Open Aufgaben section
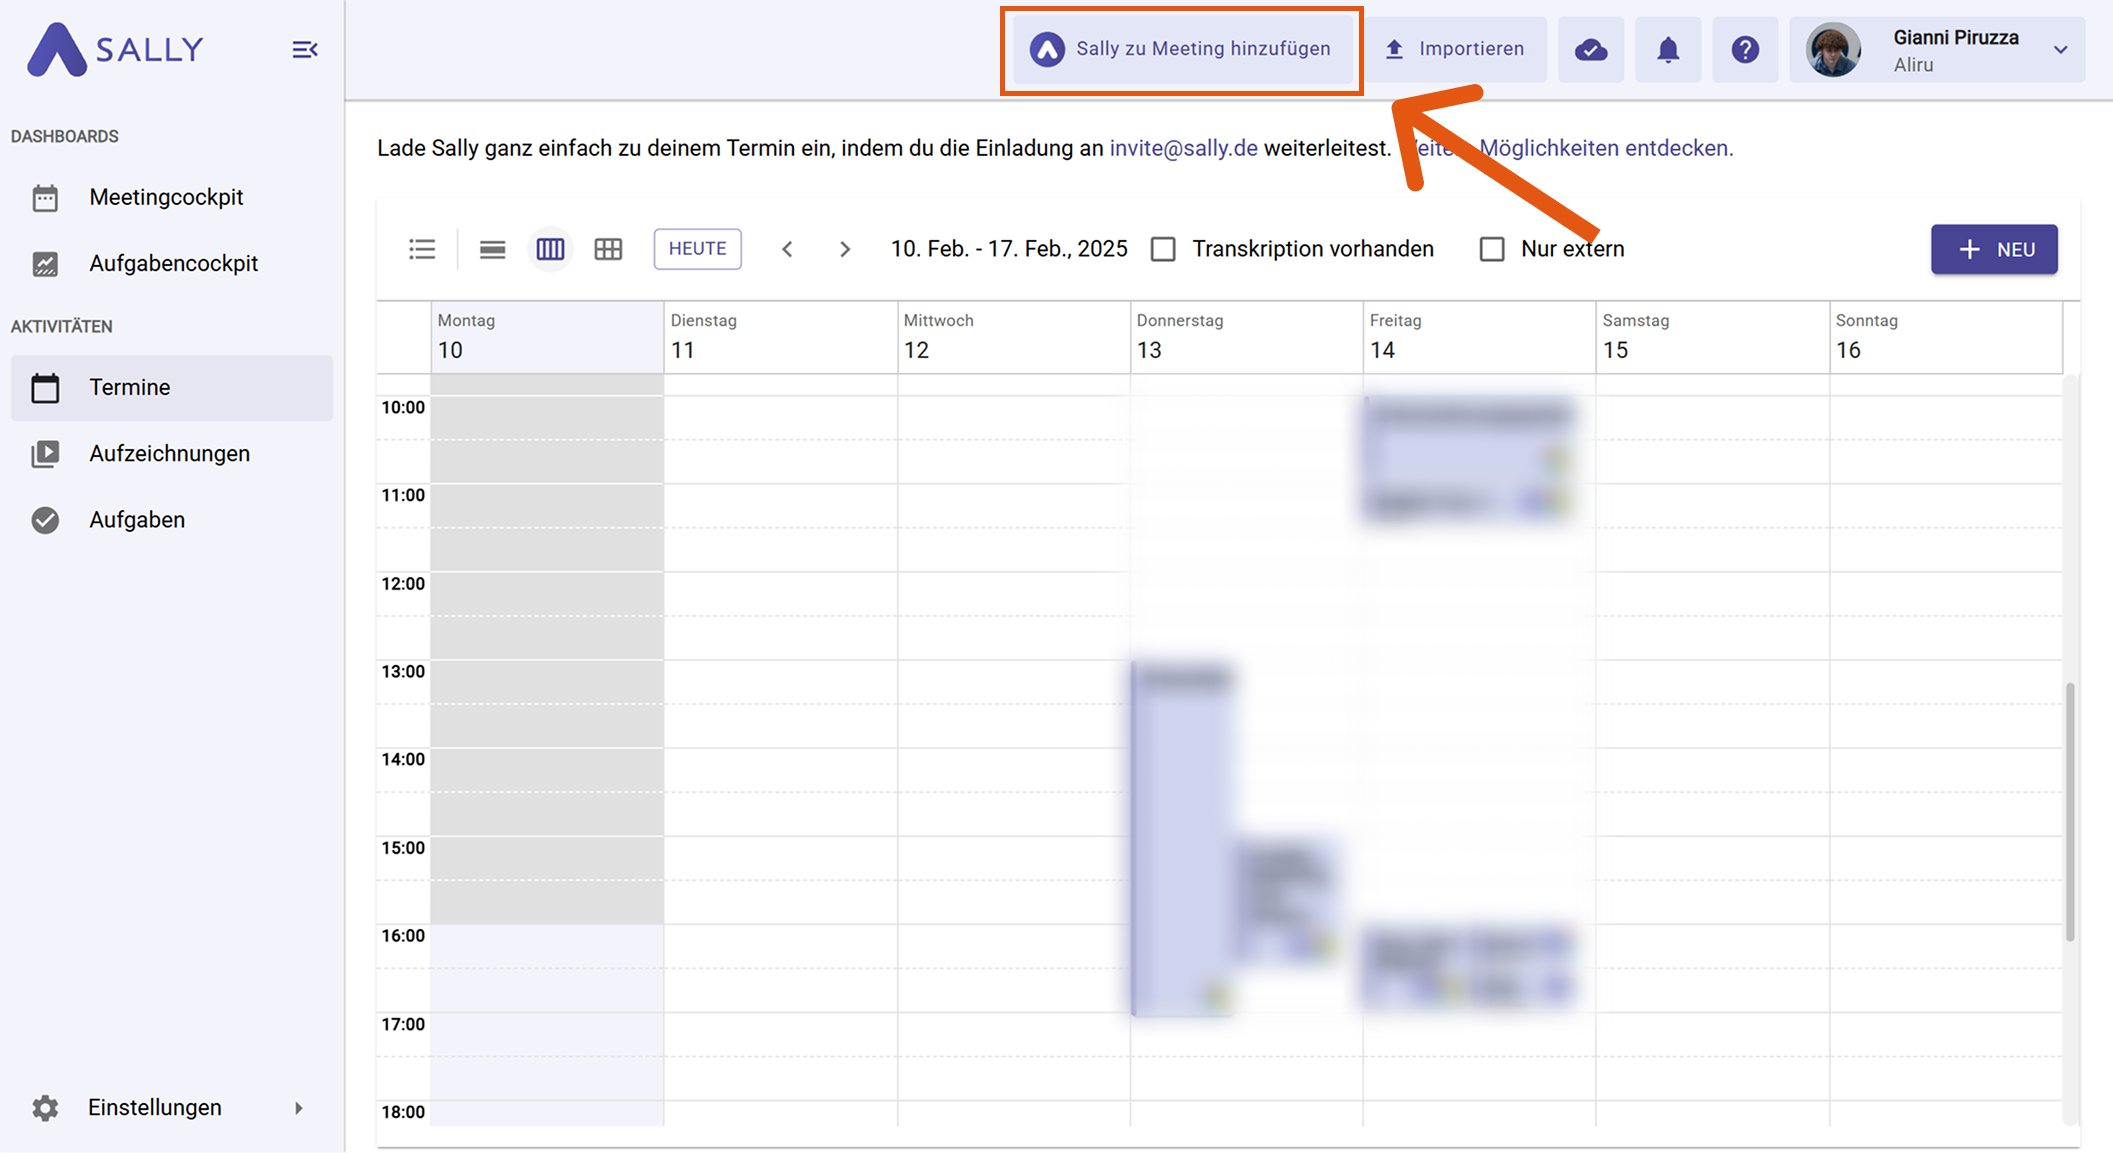2113x1153 pixels. click(172, 520)
